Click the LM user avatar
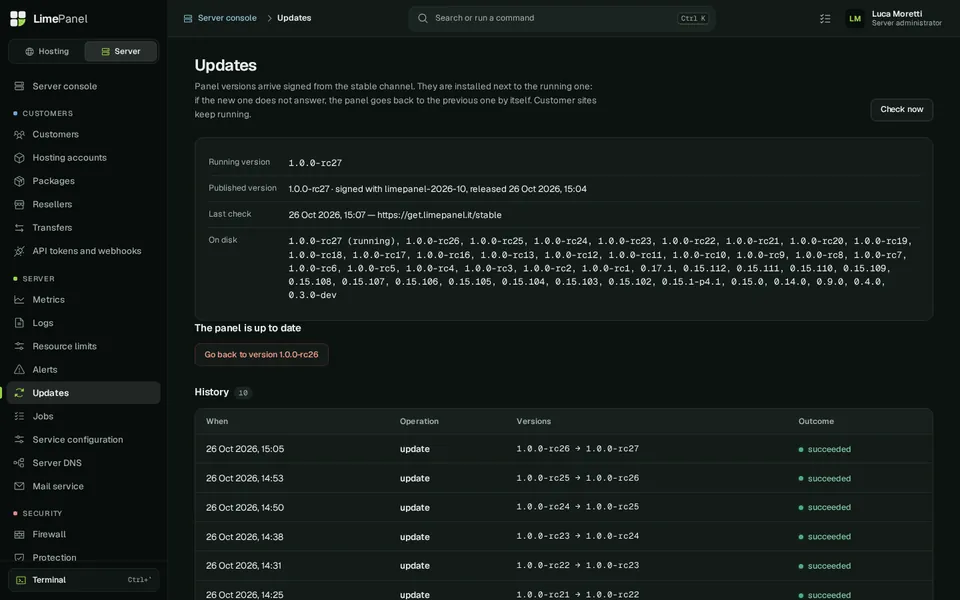The image size is (960, 600). click(x=855, y=19)
